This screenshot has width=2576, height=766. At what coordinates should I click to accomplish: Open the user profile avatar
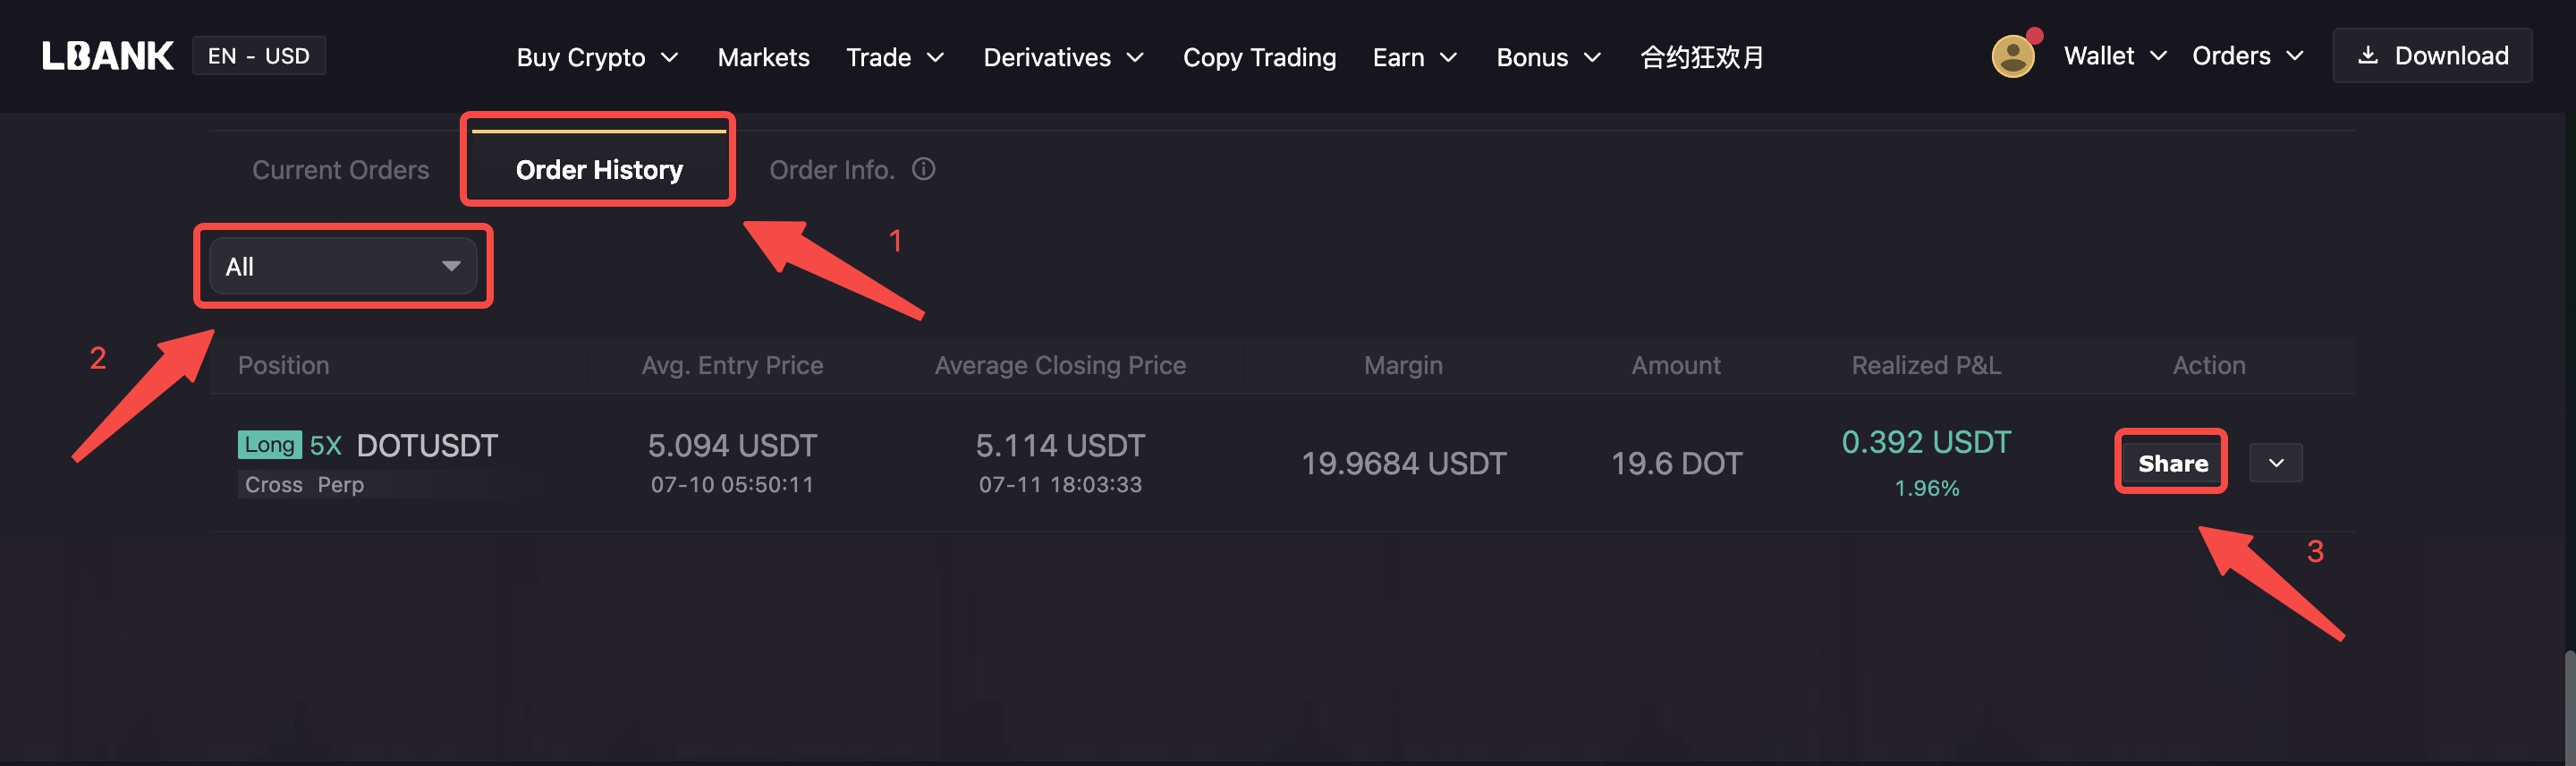(2013, 56)
